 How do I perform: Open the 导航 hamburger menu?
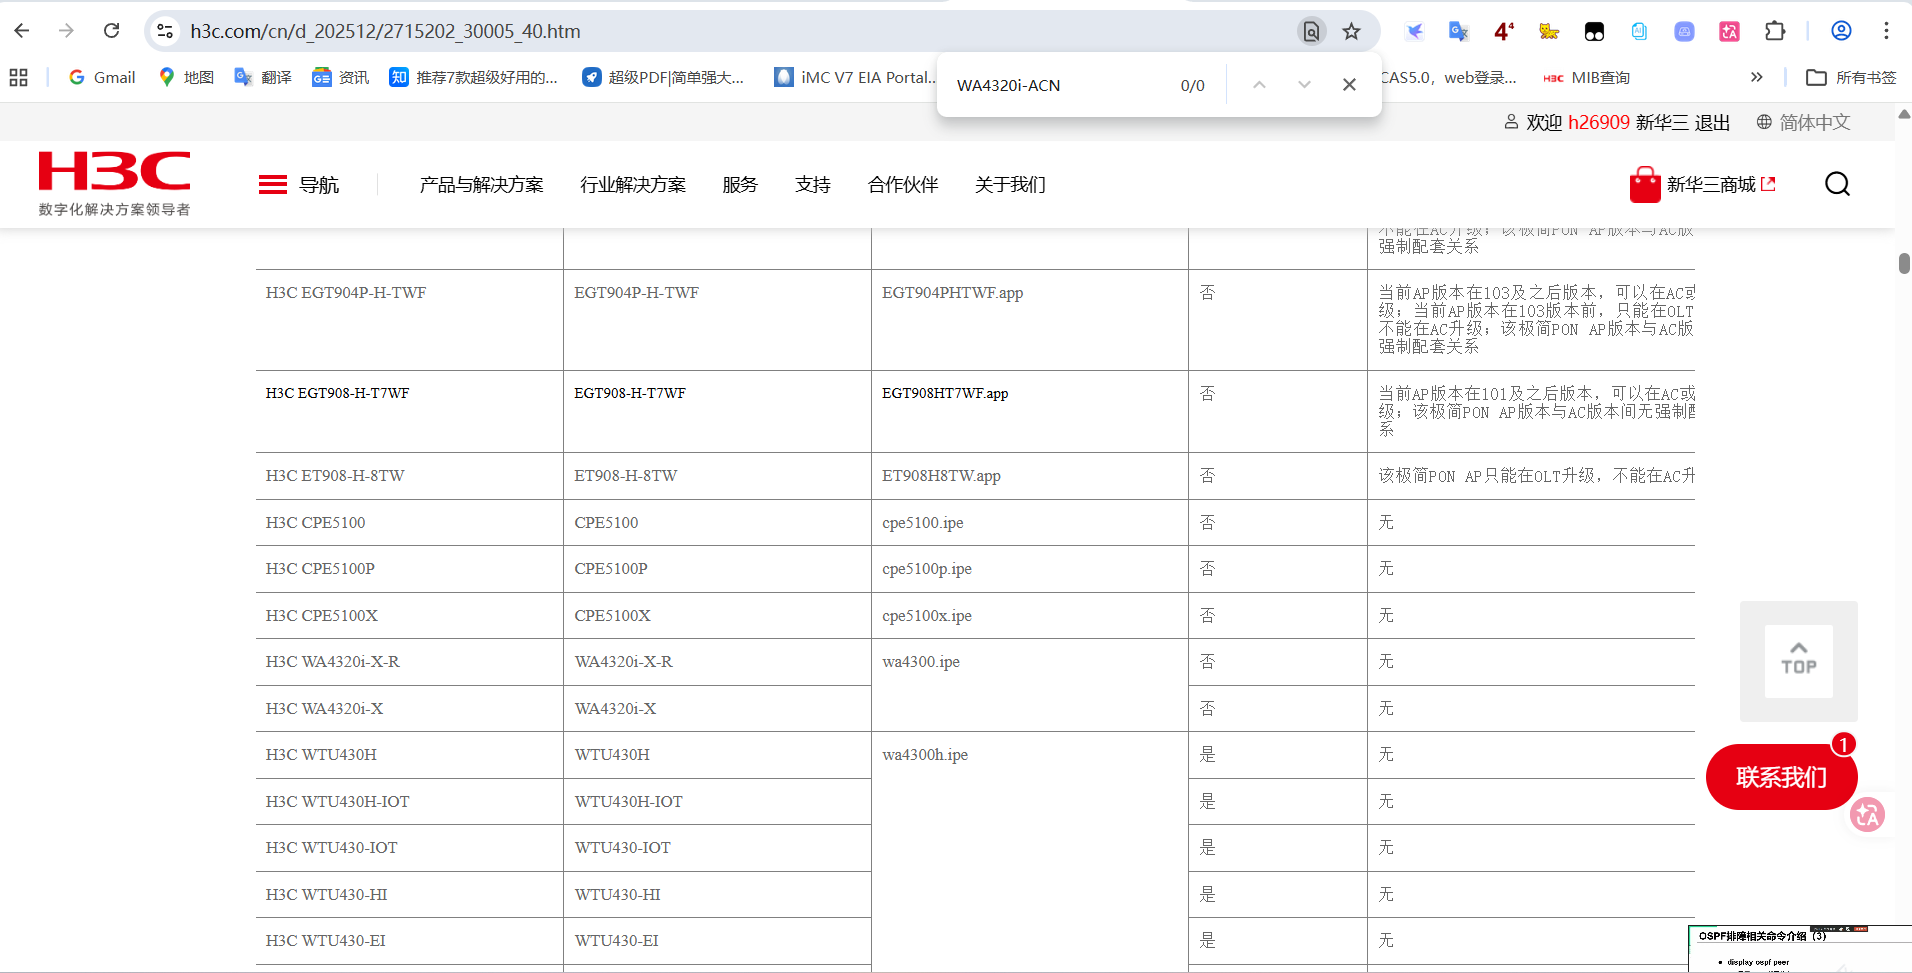click(298, 185)
